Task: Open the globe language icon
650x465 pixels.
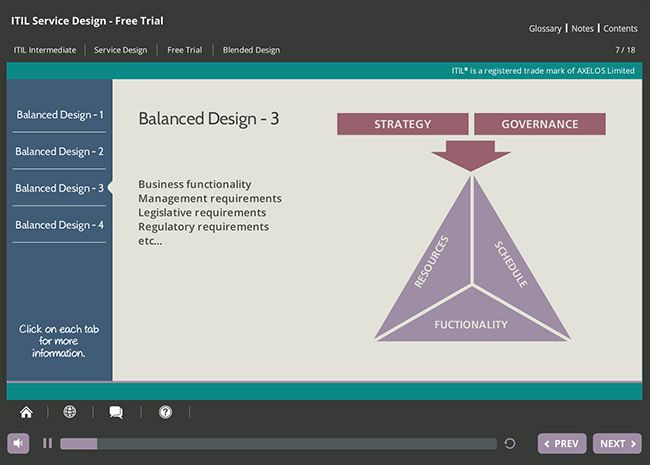Action: [x=70, y=412]
